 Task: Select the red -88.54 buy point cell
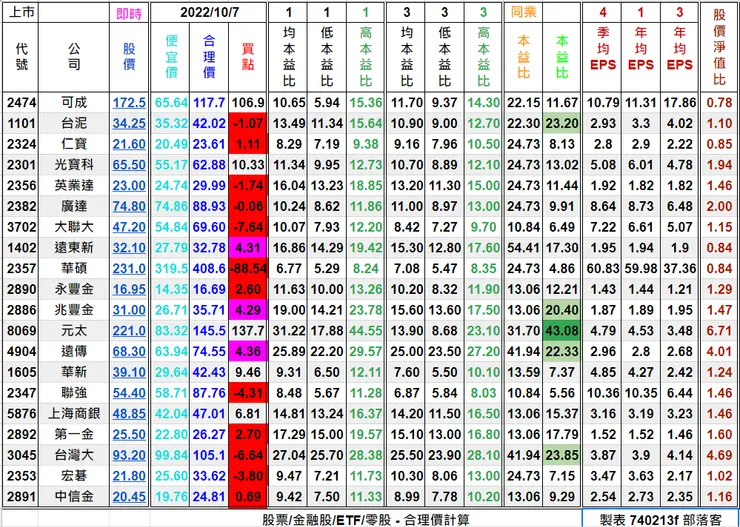[x=248, y=268]
